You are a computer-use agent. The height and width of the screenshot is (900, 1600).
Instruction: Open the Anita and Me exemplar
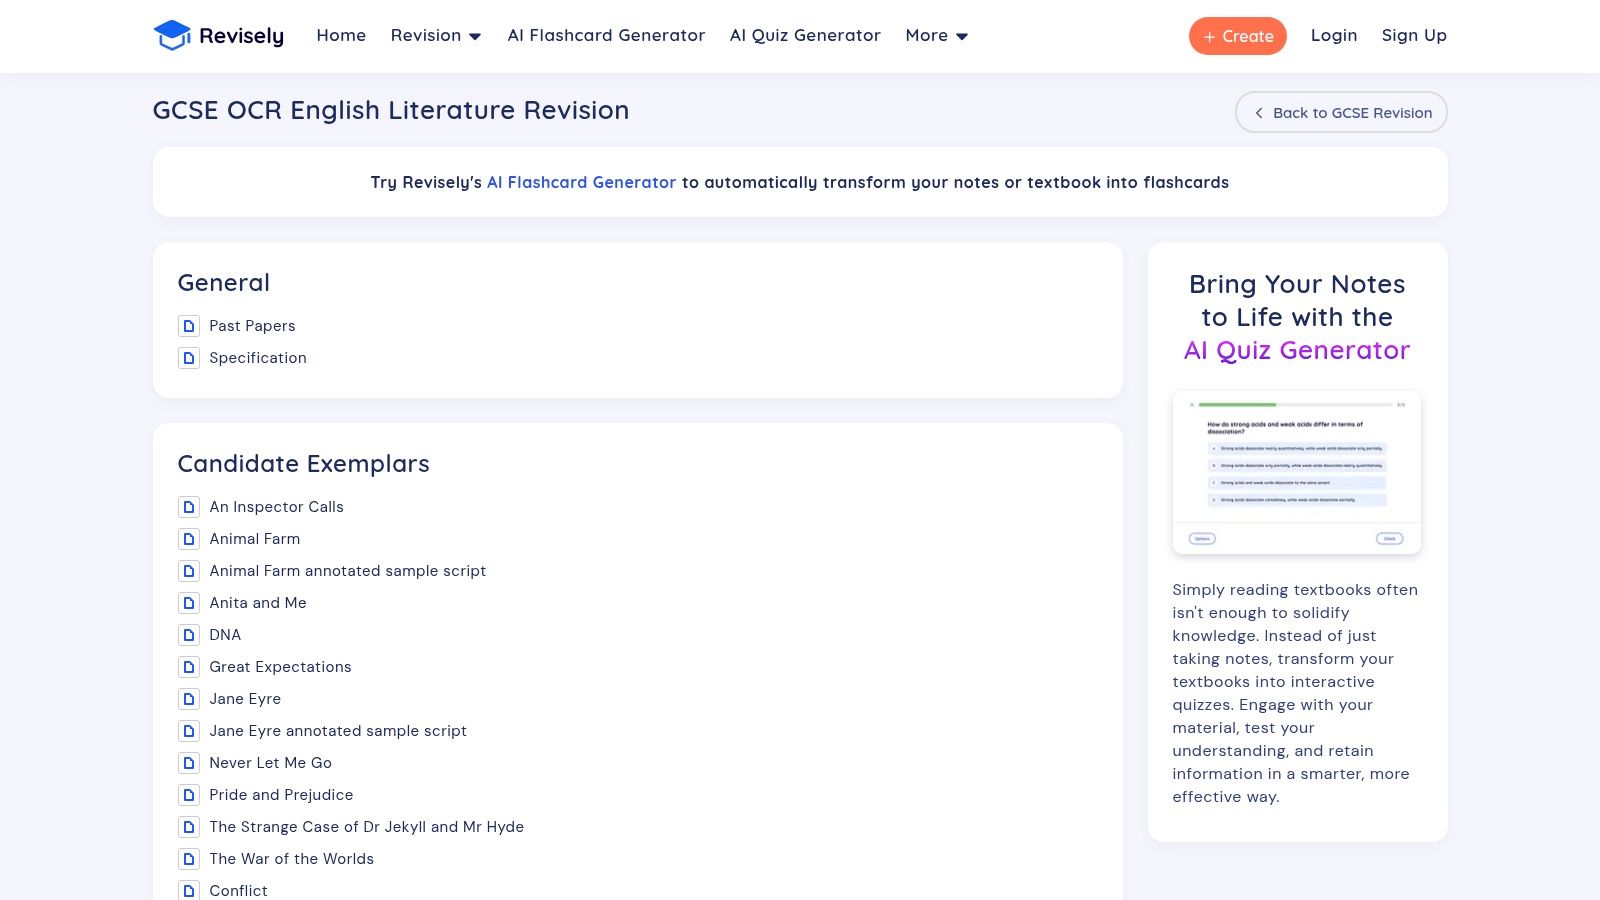258,603
